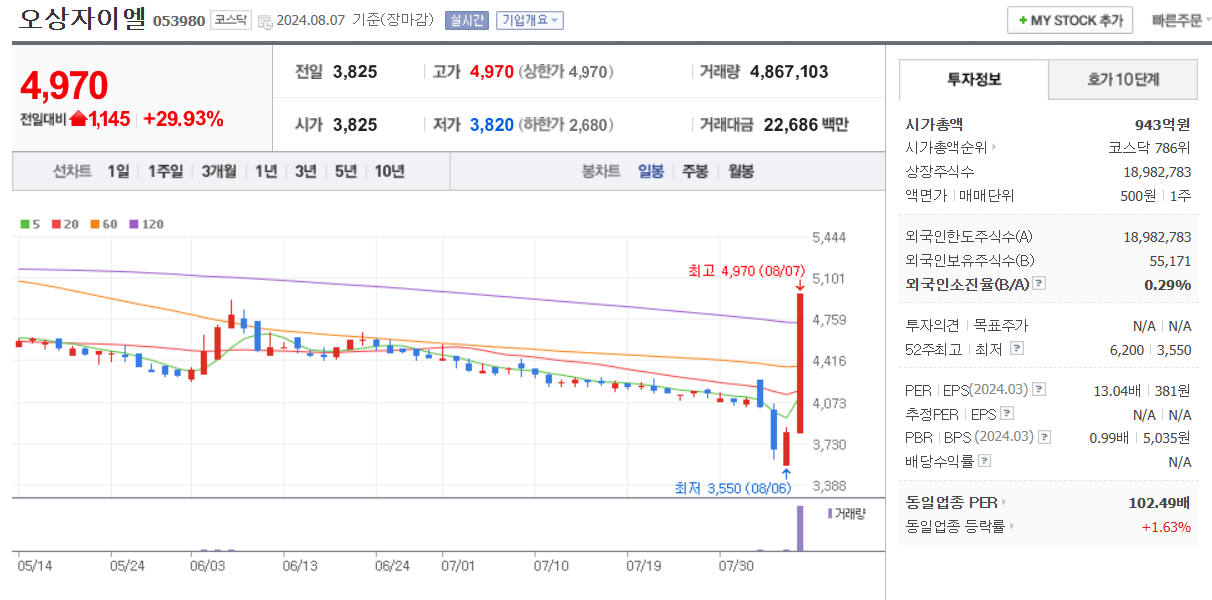The width and height of the screenshot is (1212, 600).
Task: Click the 거래량 value 4,867,103
Action: coord(789,72)
